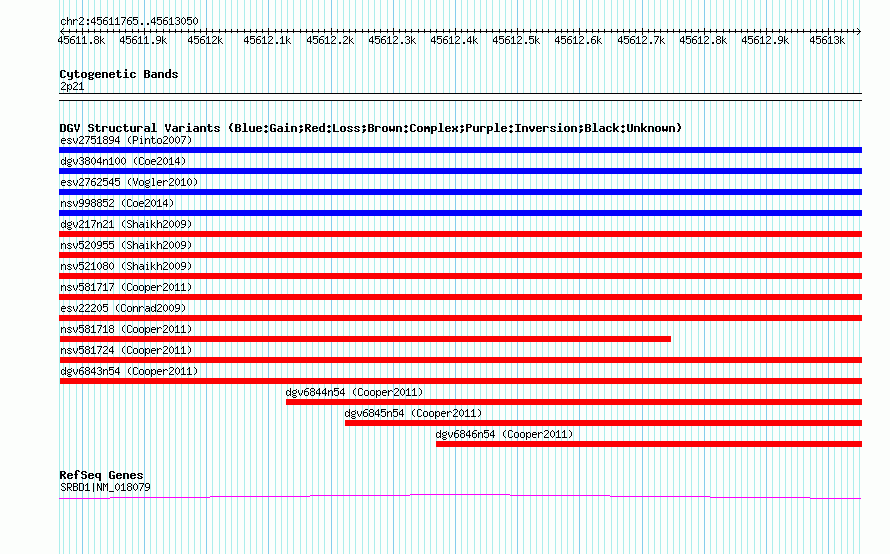Click the 45612.1k ruler tick label
This screenshot has height=554, width=890.
pyautogui.click(x=267, y=40)
